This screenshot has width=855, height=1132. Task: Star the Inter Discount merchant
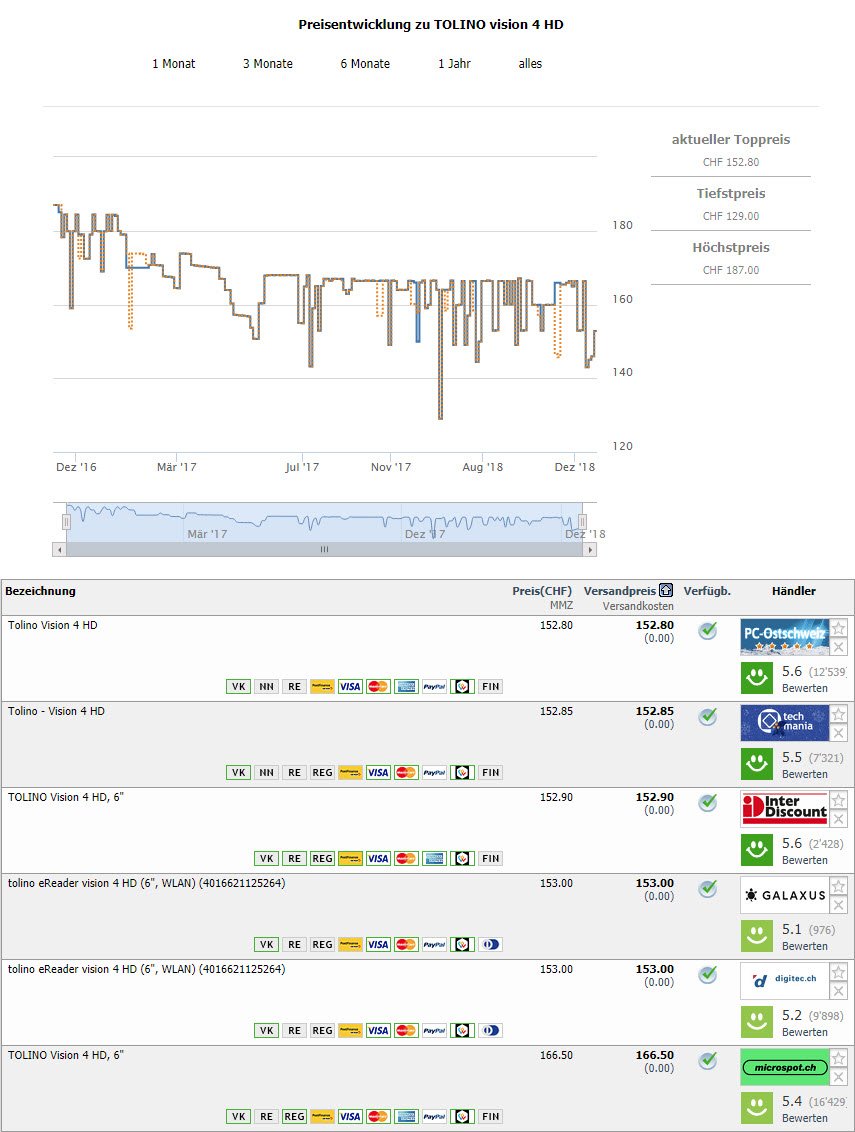[x=839, y=800]
